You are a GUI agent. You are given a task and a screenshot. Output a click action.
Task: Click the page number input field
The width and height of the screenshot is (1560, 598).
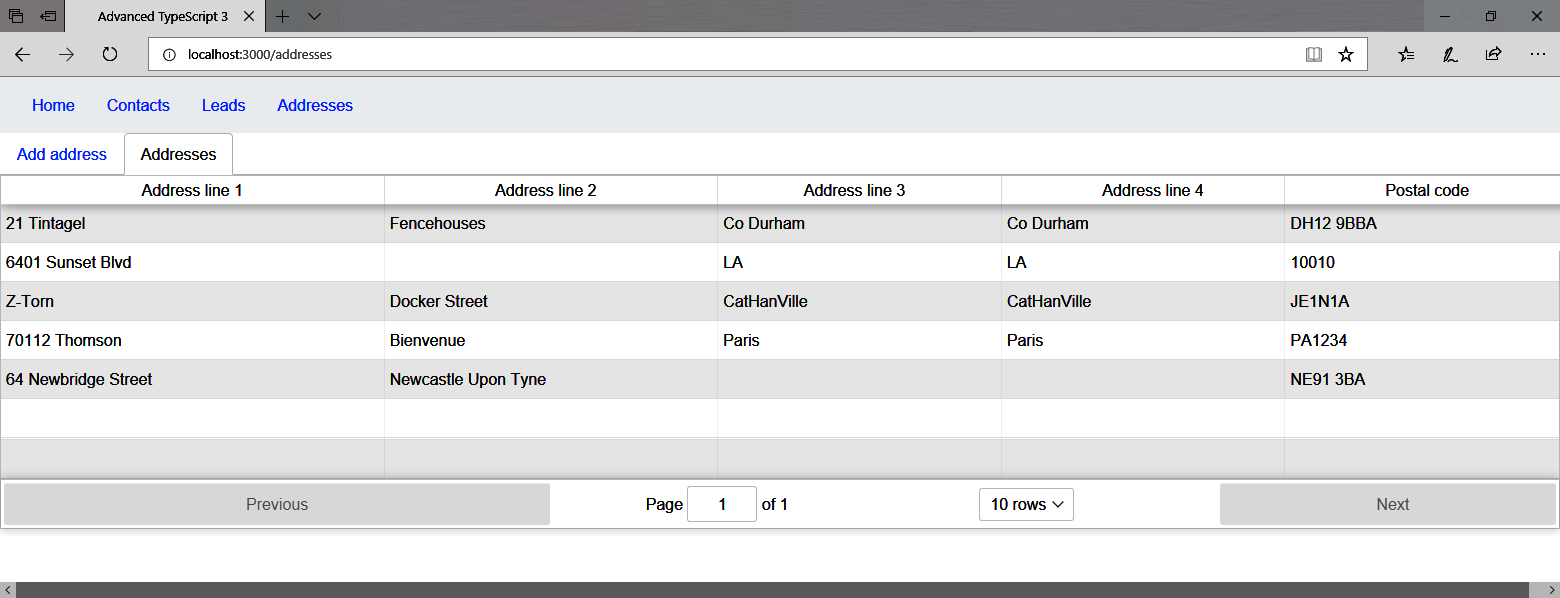pos(721,505)
